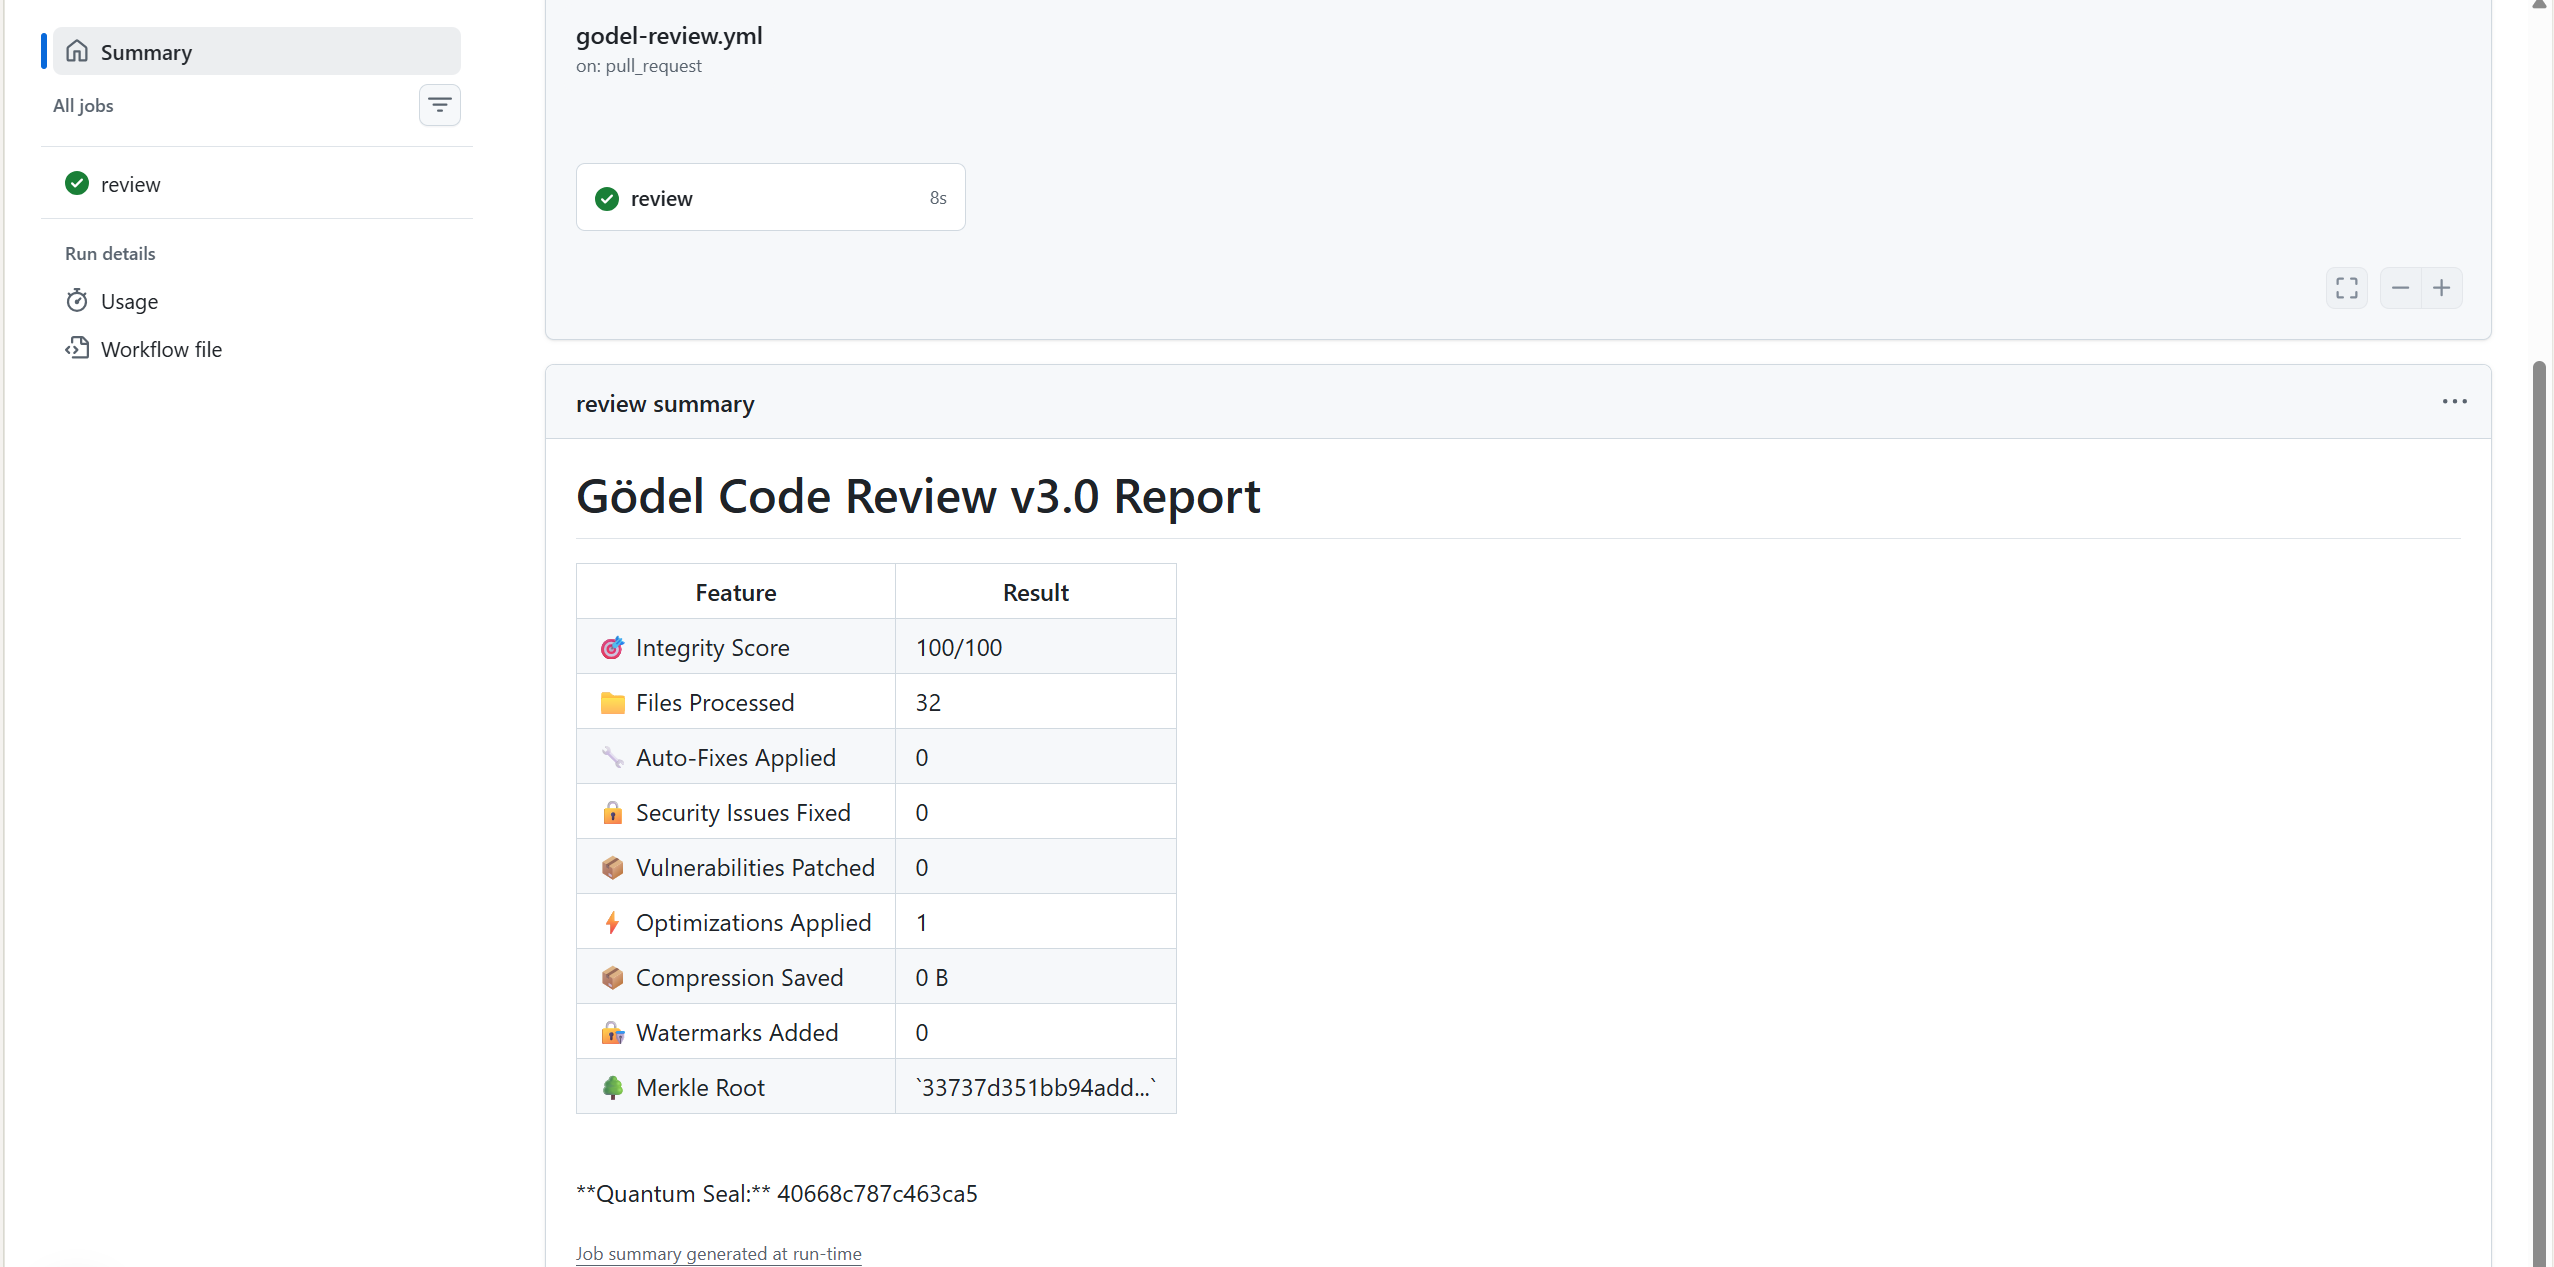Open the Job summary generated at run-time link

(718, 1253)
